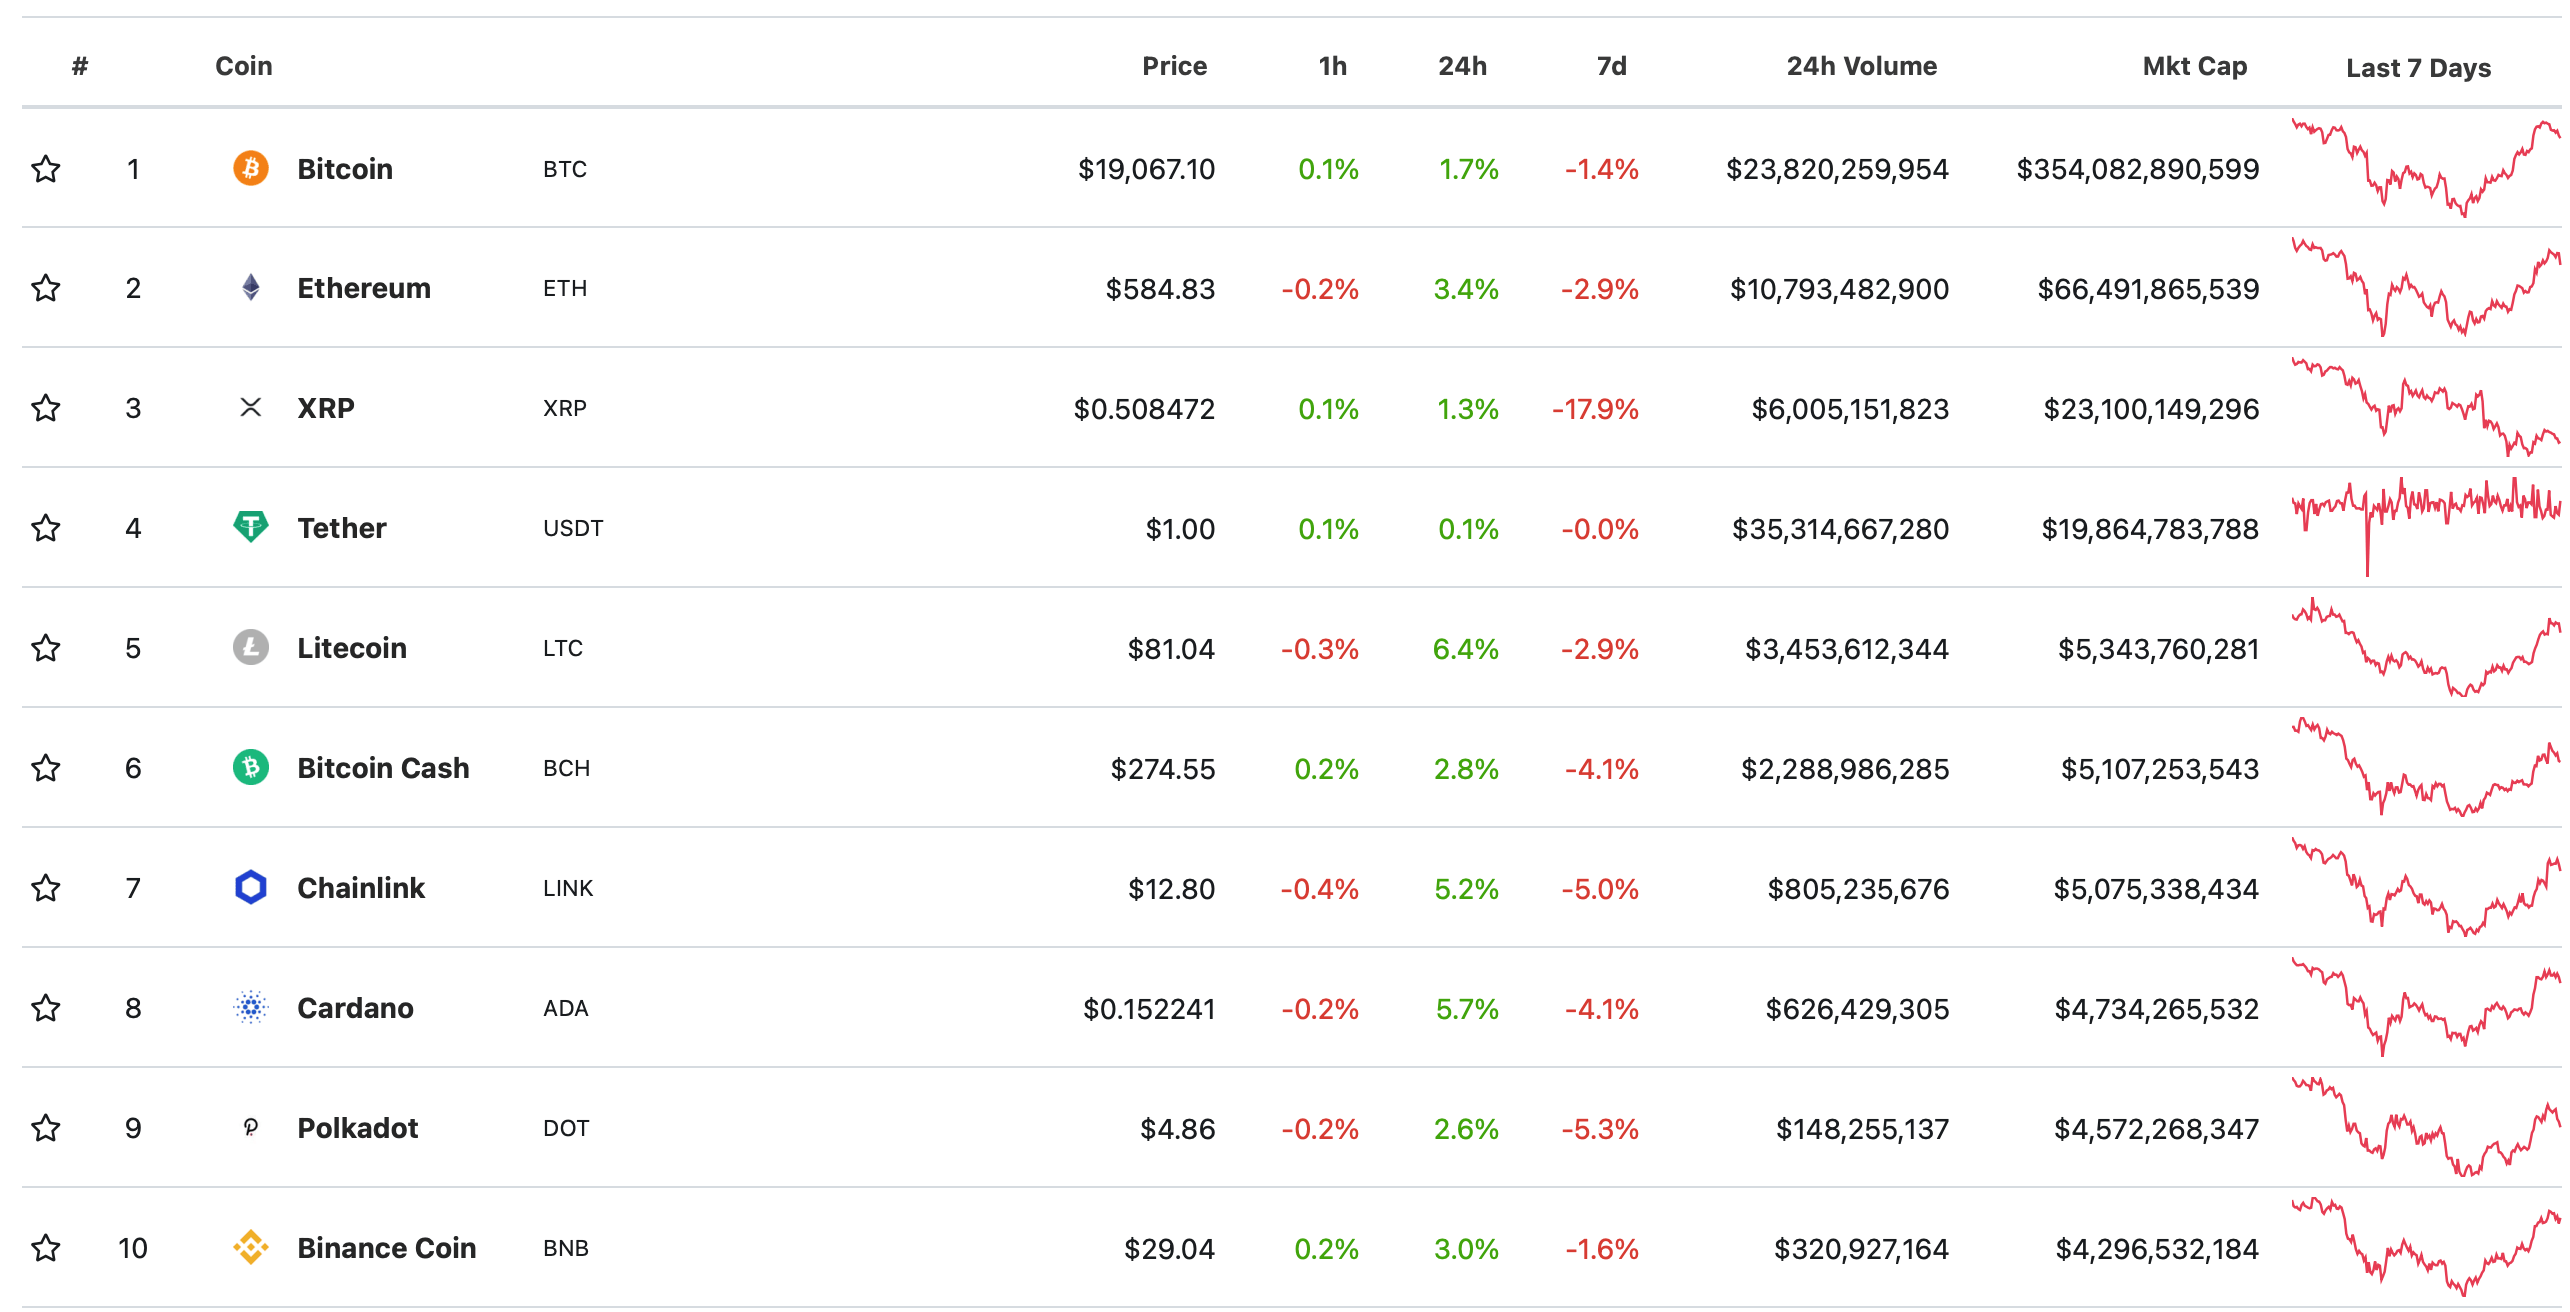The height and width of the screenshot is (1312, 2570).
Task: Sort by Mkt Cap column header
Action: coord(2195,66)
